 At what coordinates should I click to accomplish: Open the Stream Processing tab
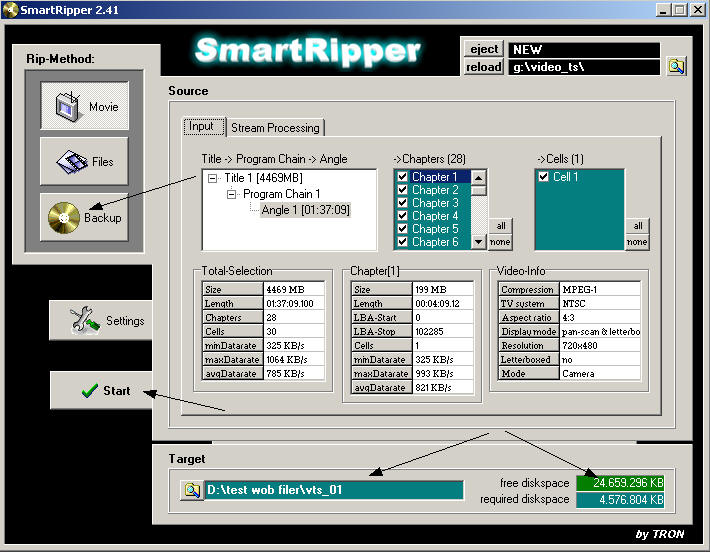[x=275, y=128]
